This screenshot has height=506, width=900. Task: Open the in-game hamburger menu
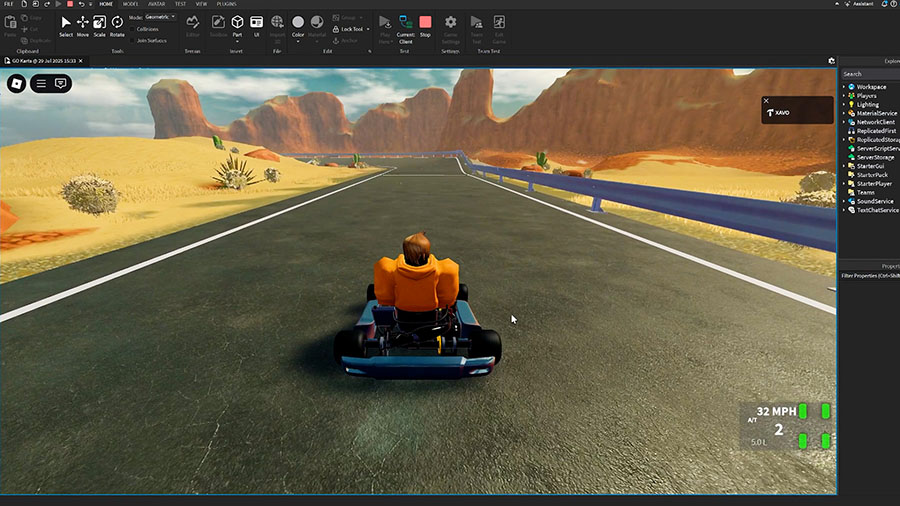[x=41, y=84]
